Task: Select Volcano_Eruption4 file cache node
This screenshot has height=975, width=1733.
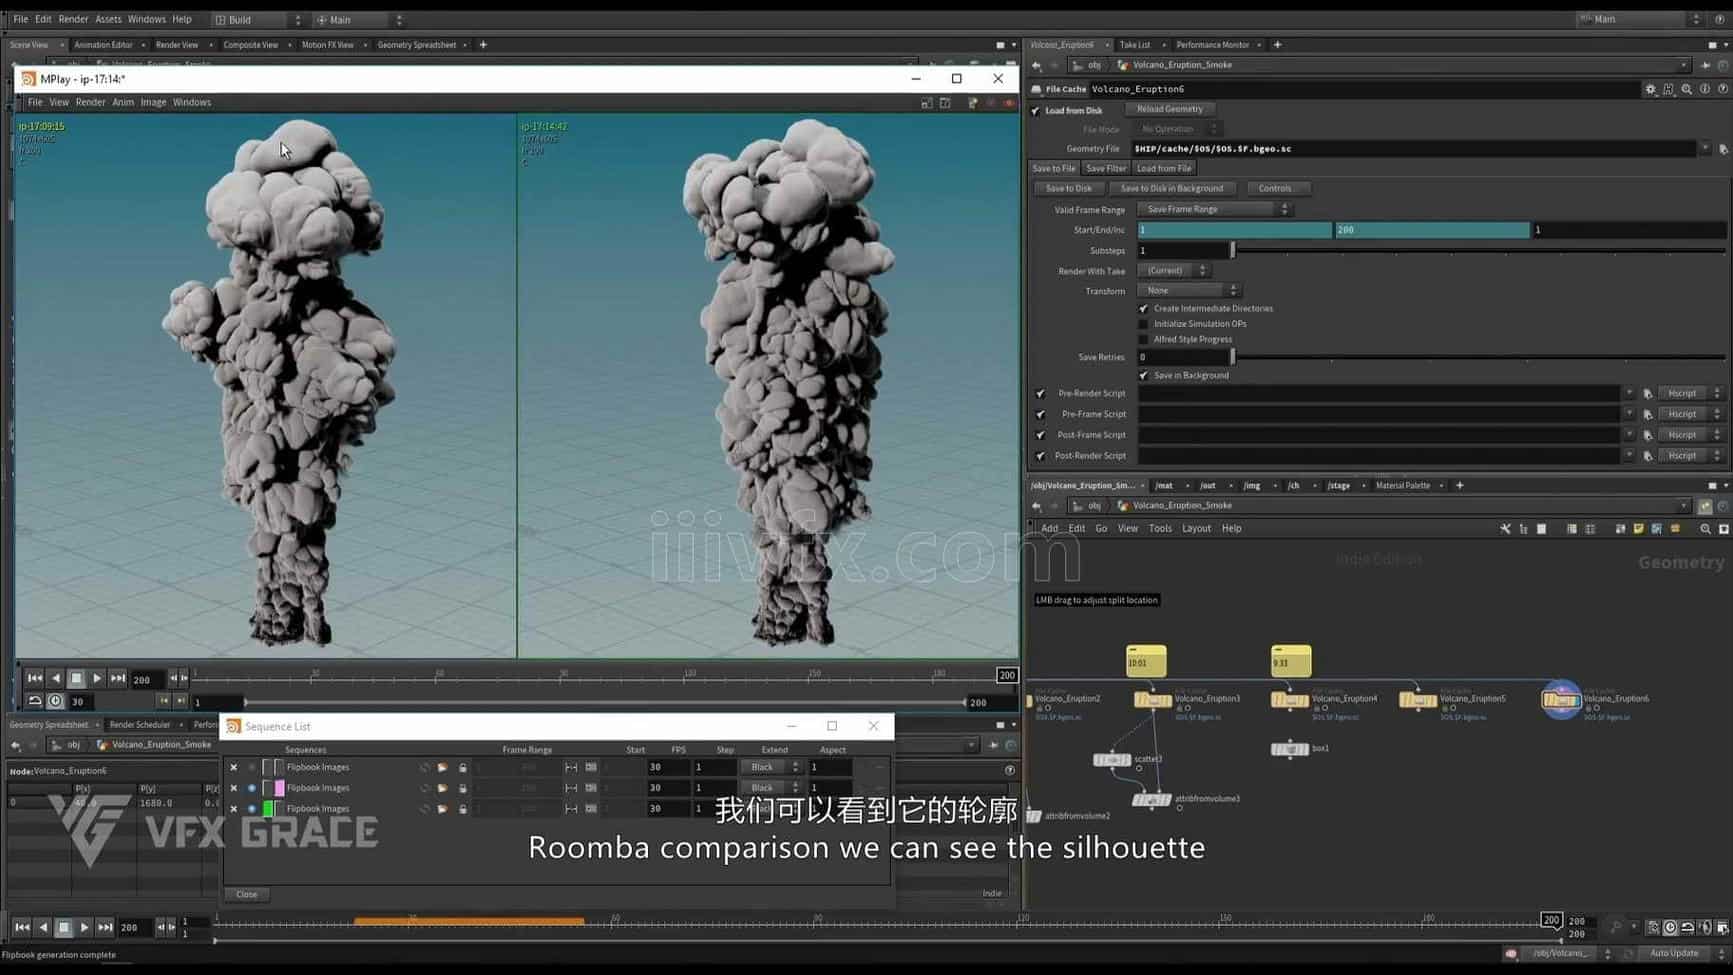Action: [x=1289, y=700]
